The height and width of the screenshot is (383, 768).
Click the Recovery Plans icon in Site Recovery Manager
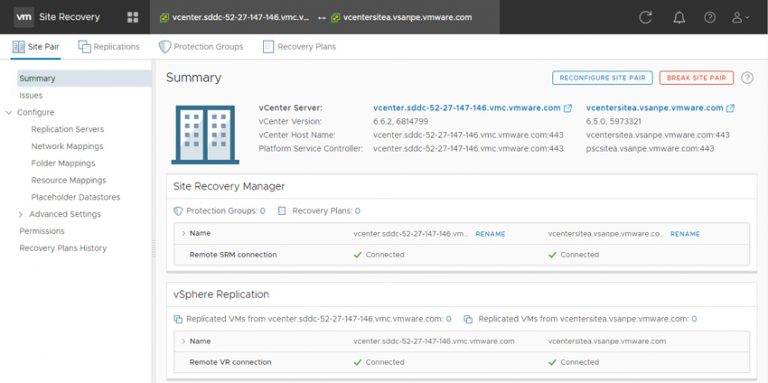point(282,211)
